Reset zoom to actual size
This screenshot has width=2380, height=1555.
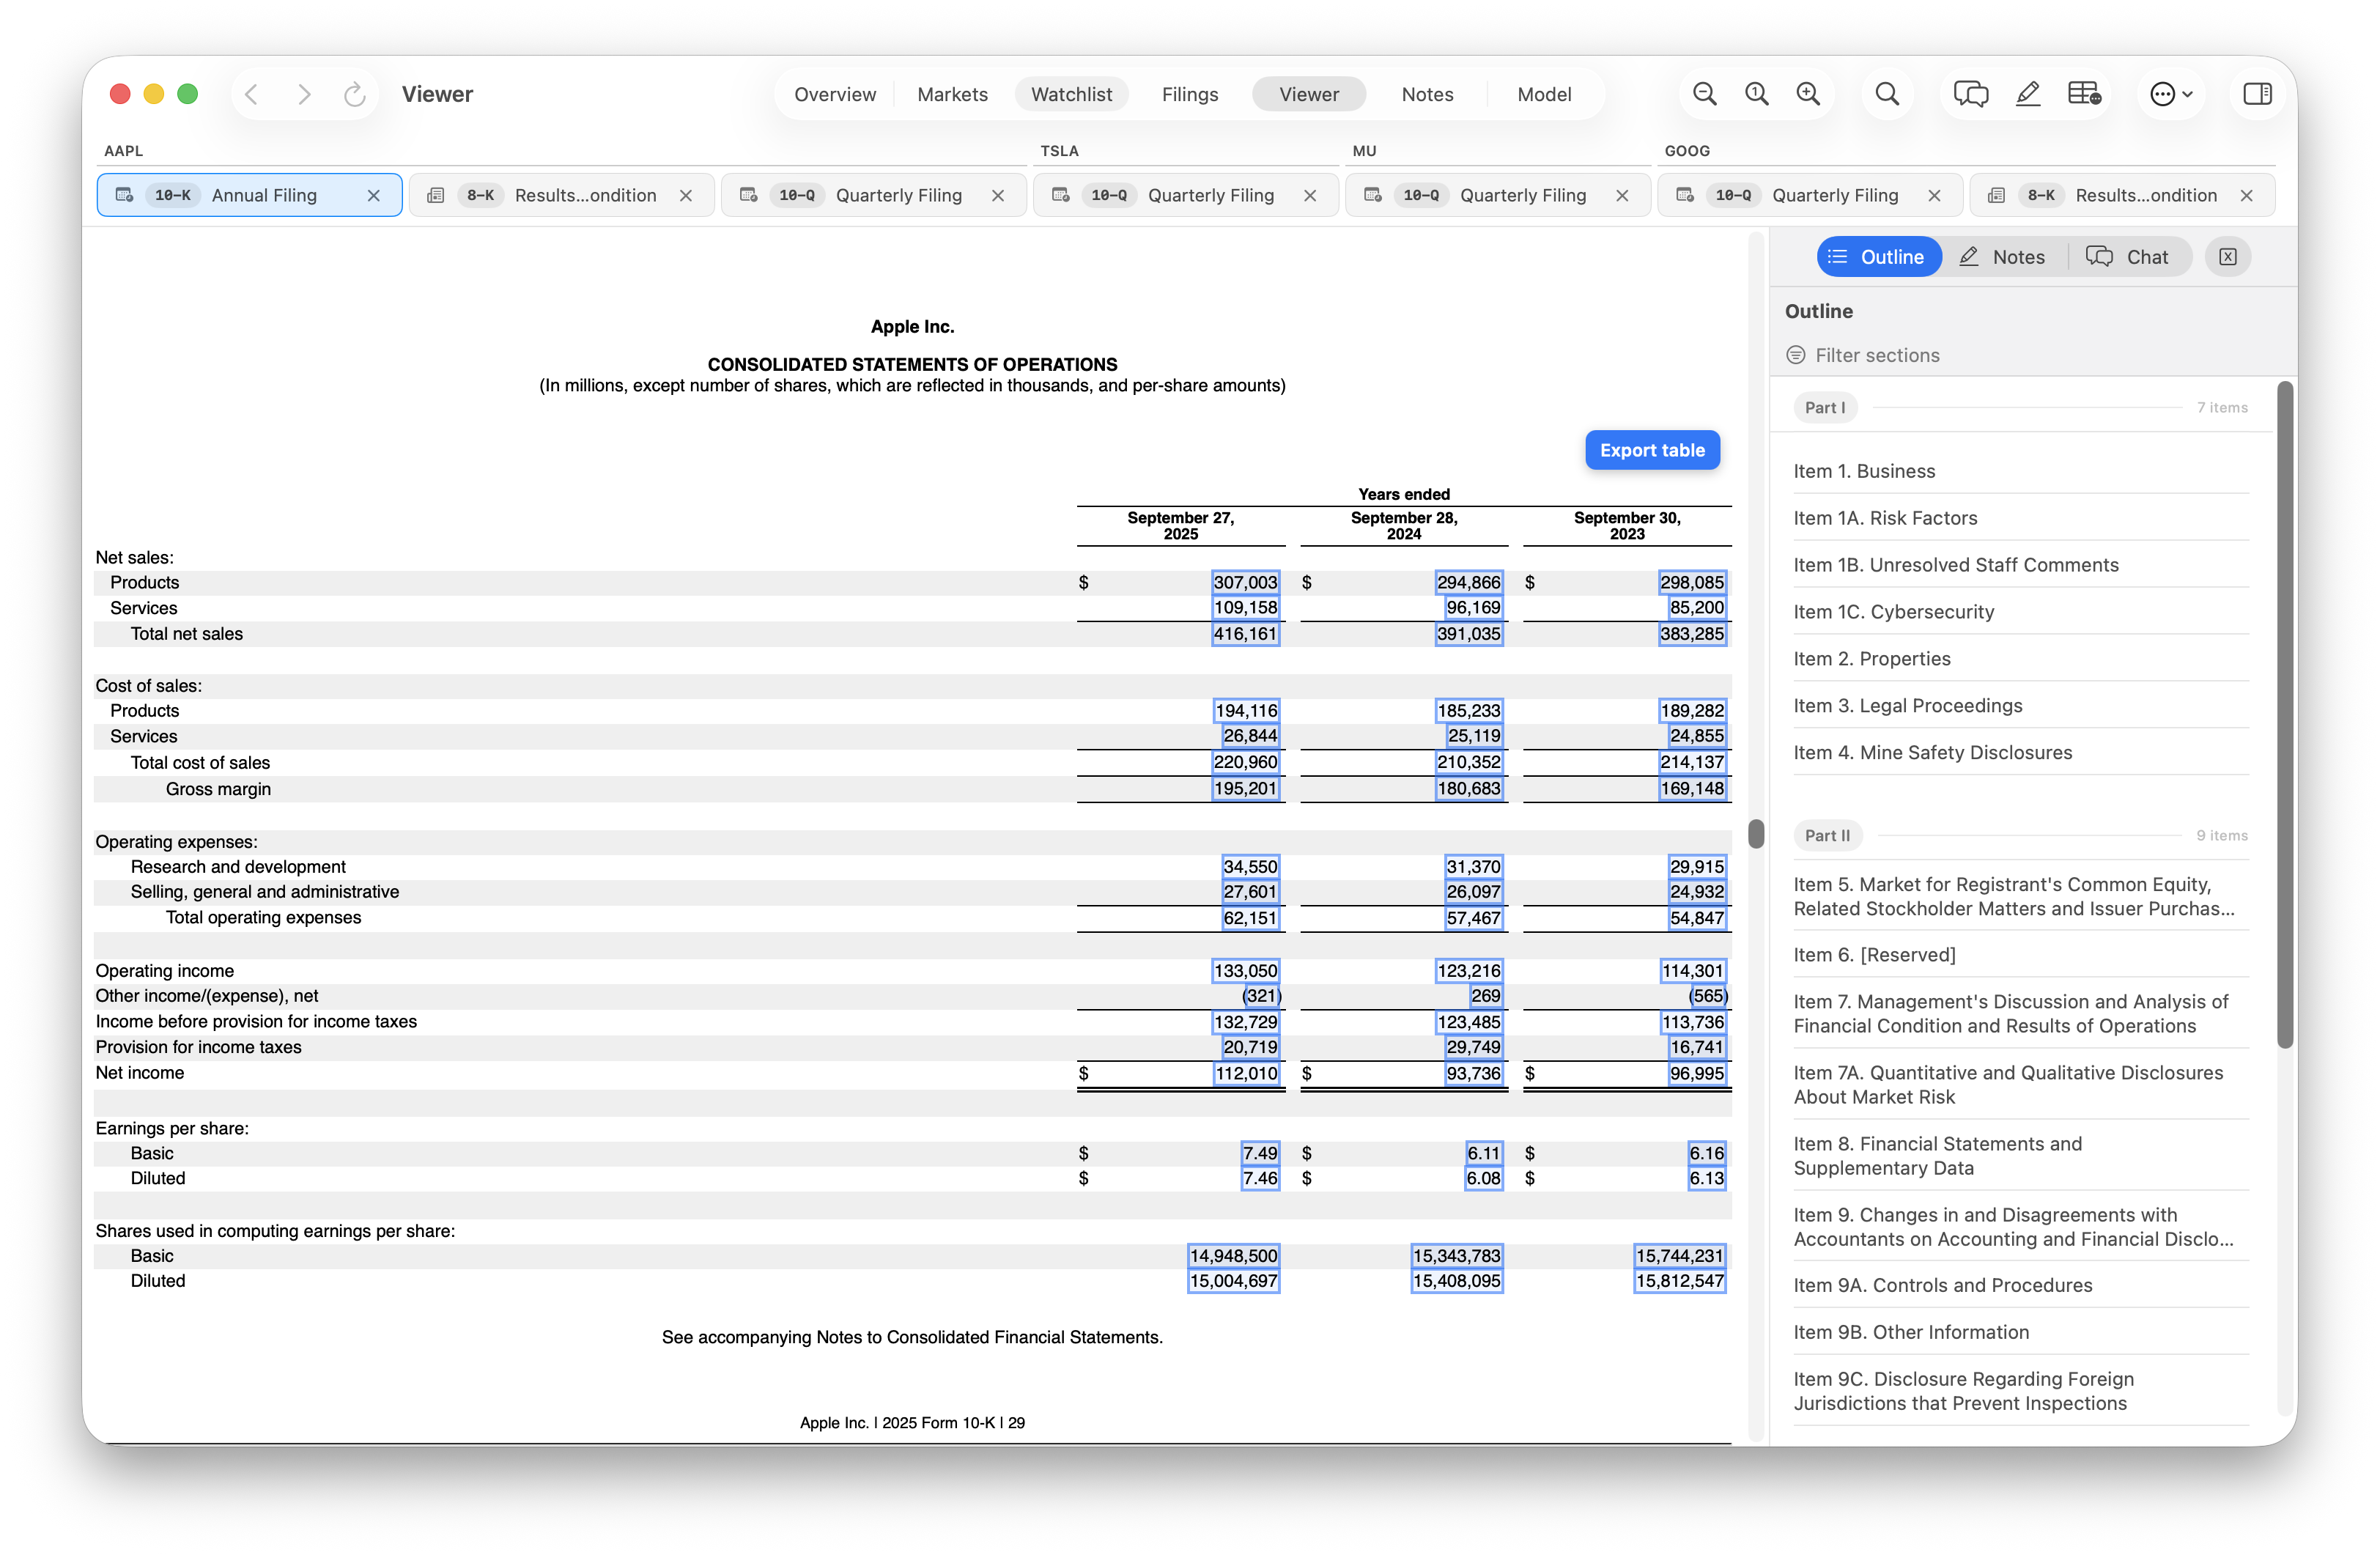(x=1757, y=94)
